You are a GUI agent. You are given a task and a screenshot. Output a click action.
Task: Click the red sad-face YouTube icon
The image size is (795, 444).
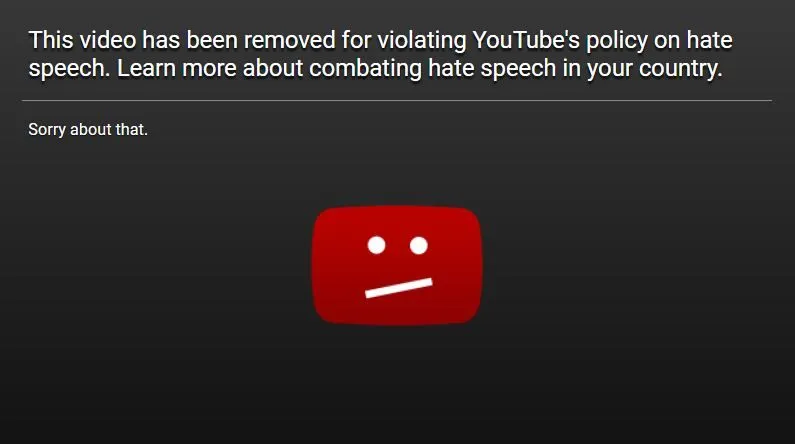pos(397,265)
